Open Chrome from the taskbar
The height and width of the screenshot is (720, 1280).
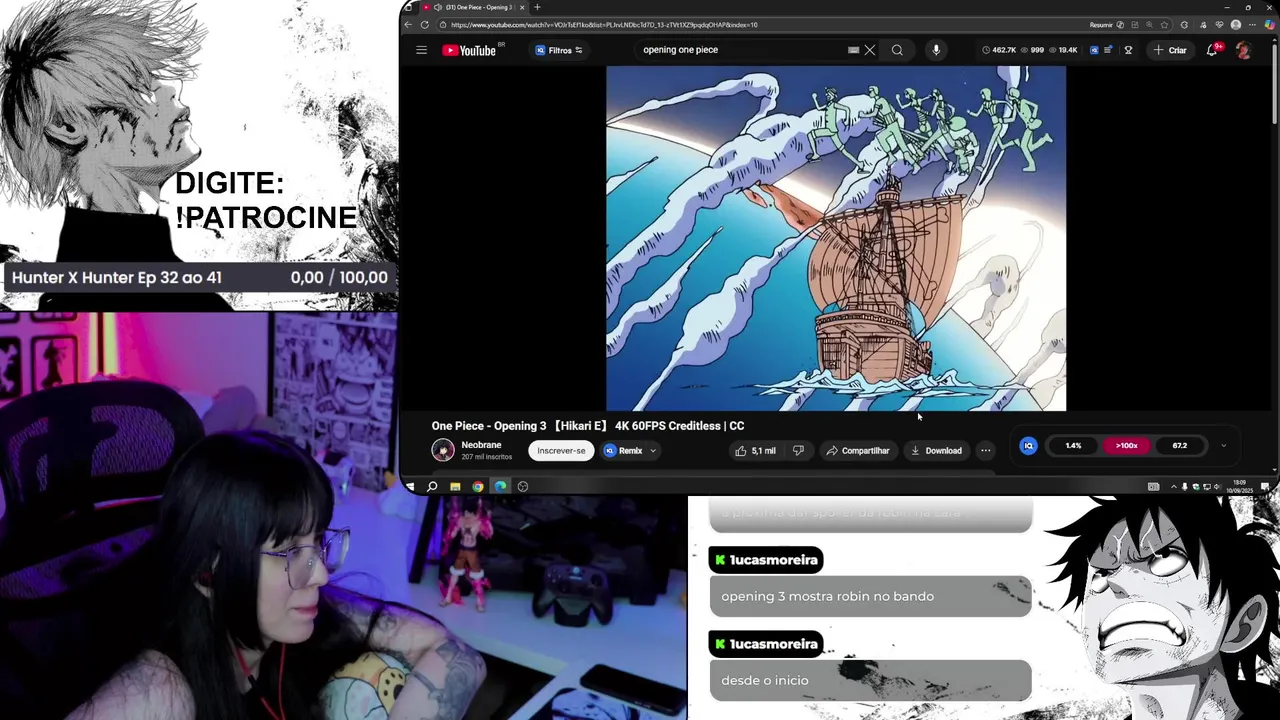point(478,487)
